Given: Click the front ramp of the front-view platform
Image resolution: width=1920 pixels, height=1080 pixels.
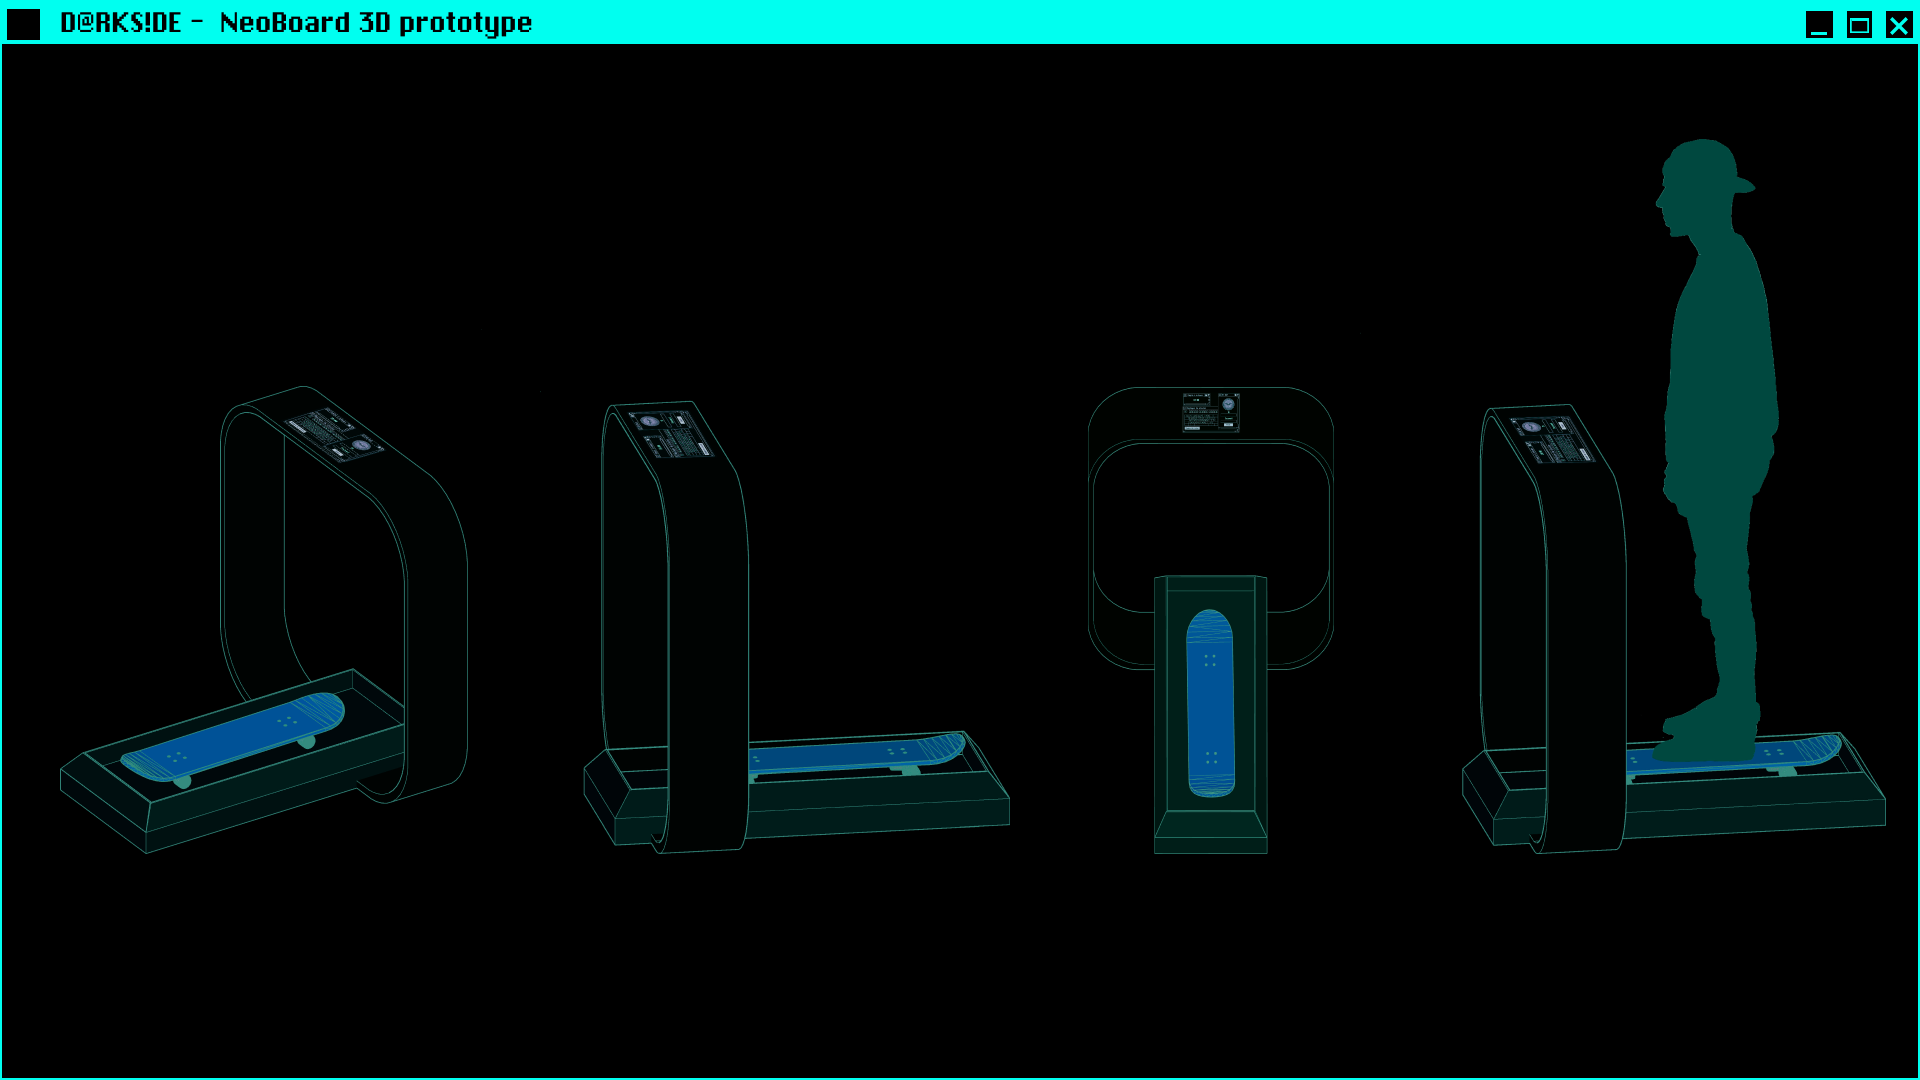Looking at the screenshot, I should tap(1210, 825).
